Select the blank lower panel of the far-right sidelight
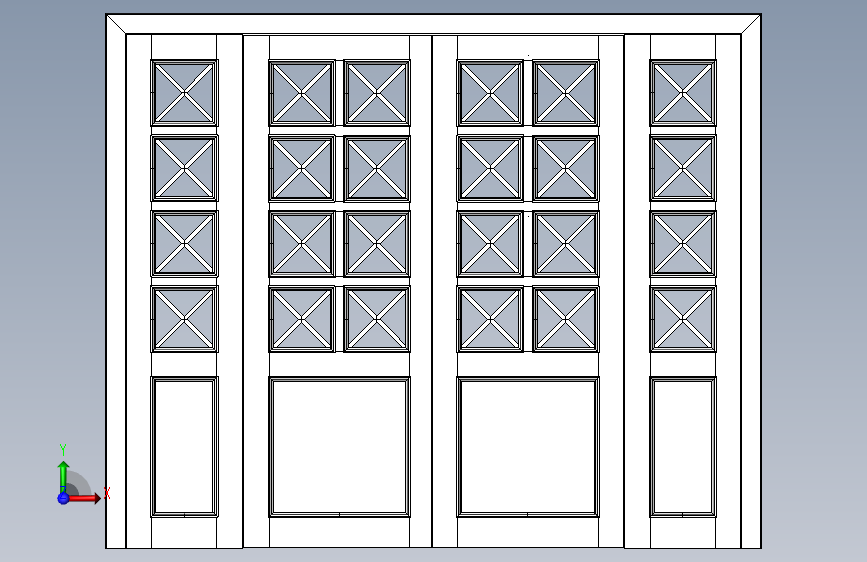The height and width of the screenshot is (562, 867). tap(683, 447)
